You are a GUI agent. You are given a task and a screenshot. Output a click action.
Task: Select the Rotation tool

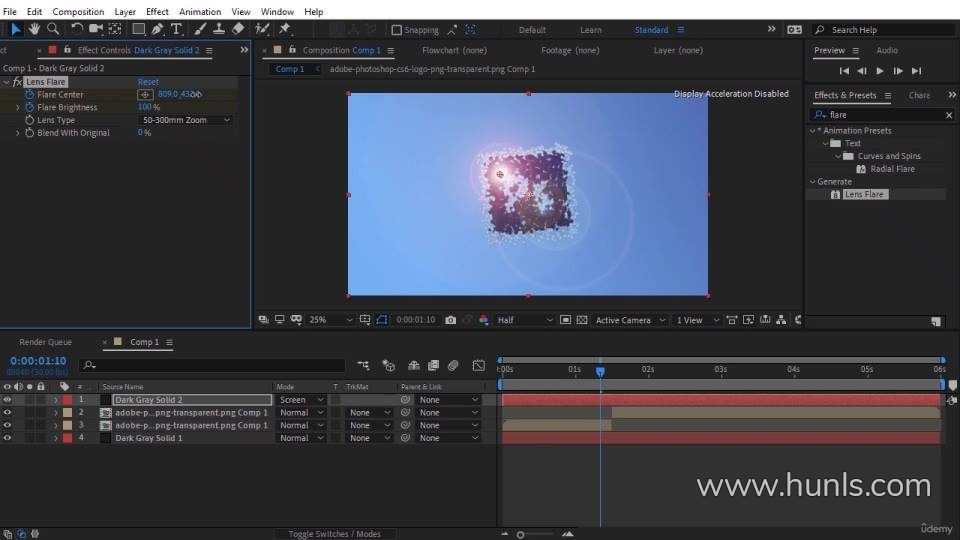pyautogui.click(x=77, y=29)
